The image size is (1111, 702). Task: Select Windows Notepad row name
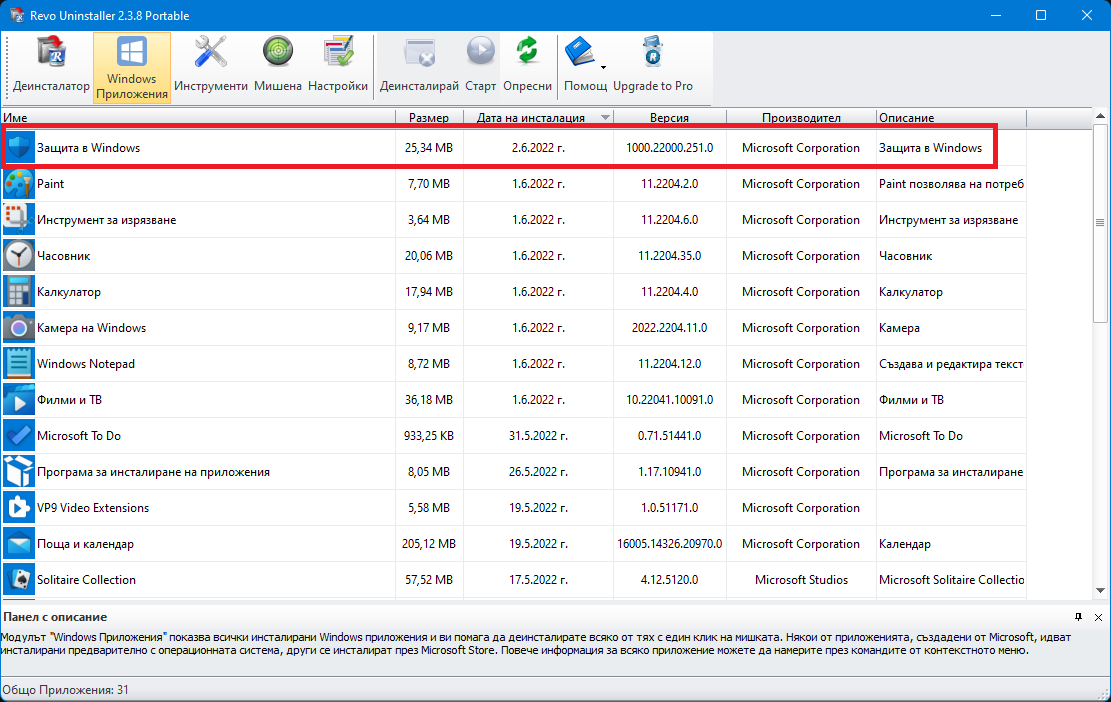[86, 364]
